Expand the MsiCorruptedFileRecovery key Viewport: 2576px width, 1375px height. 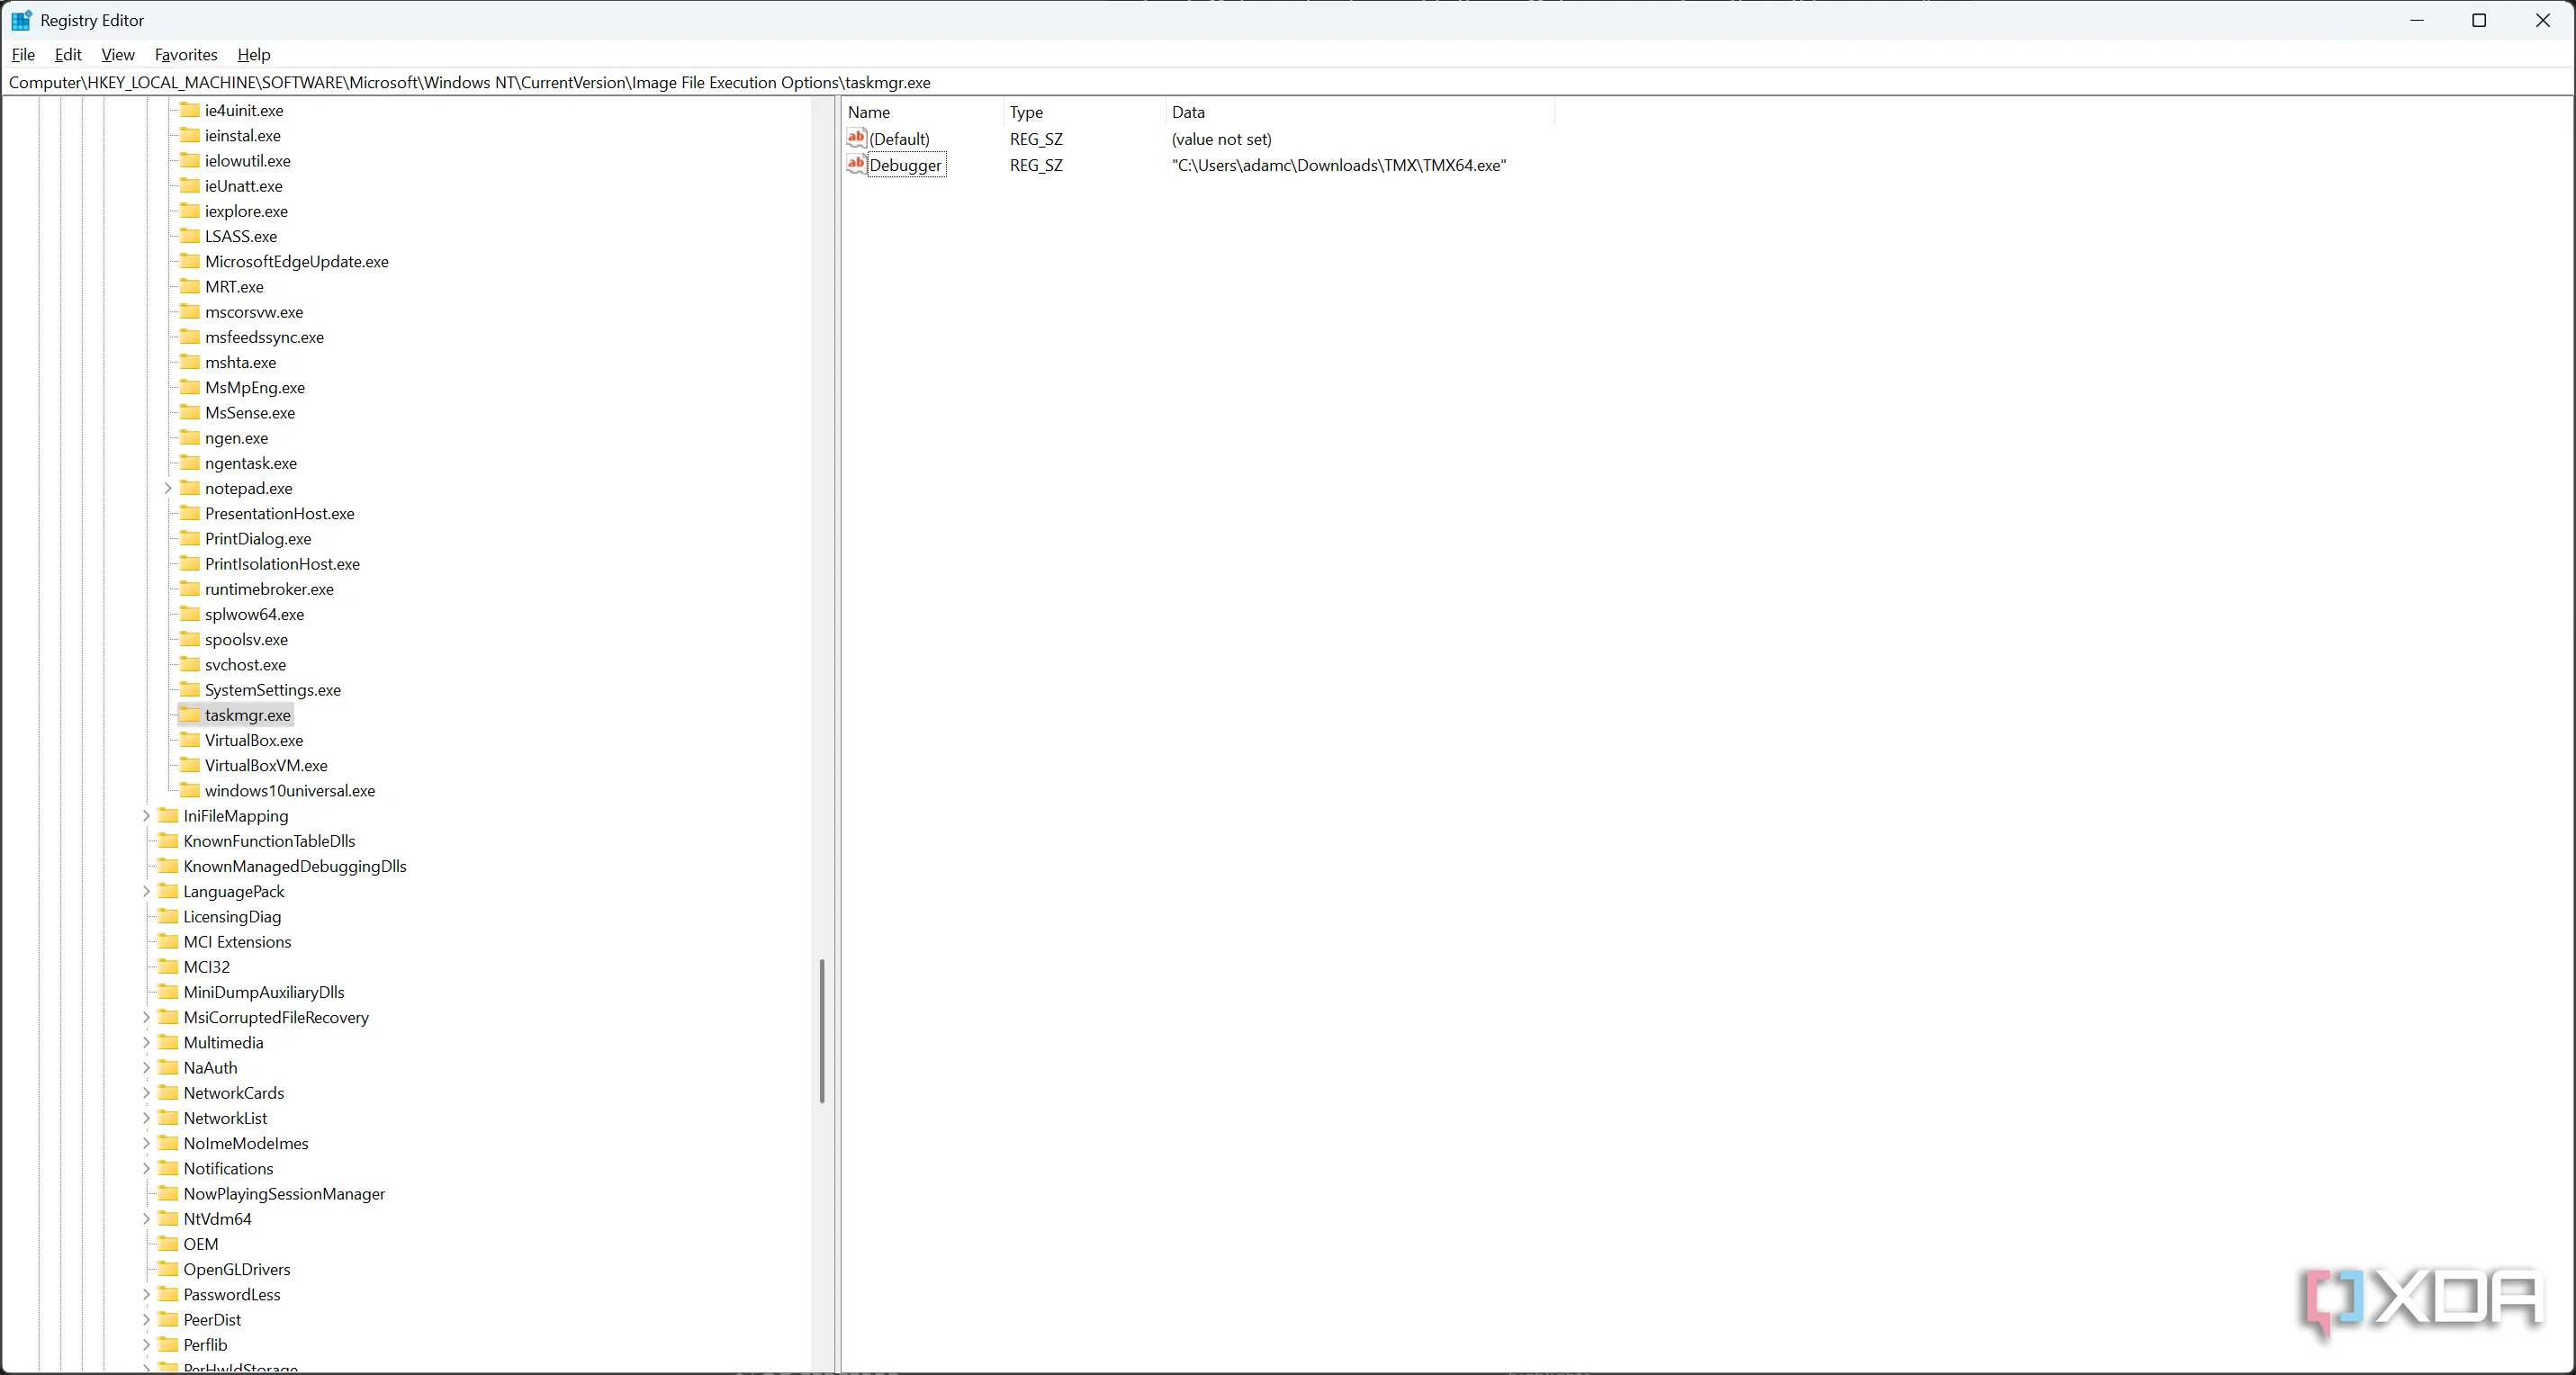point(147,1017)
